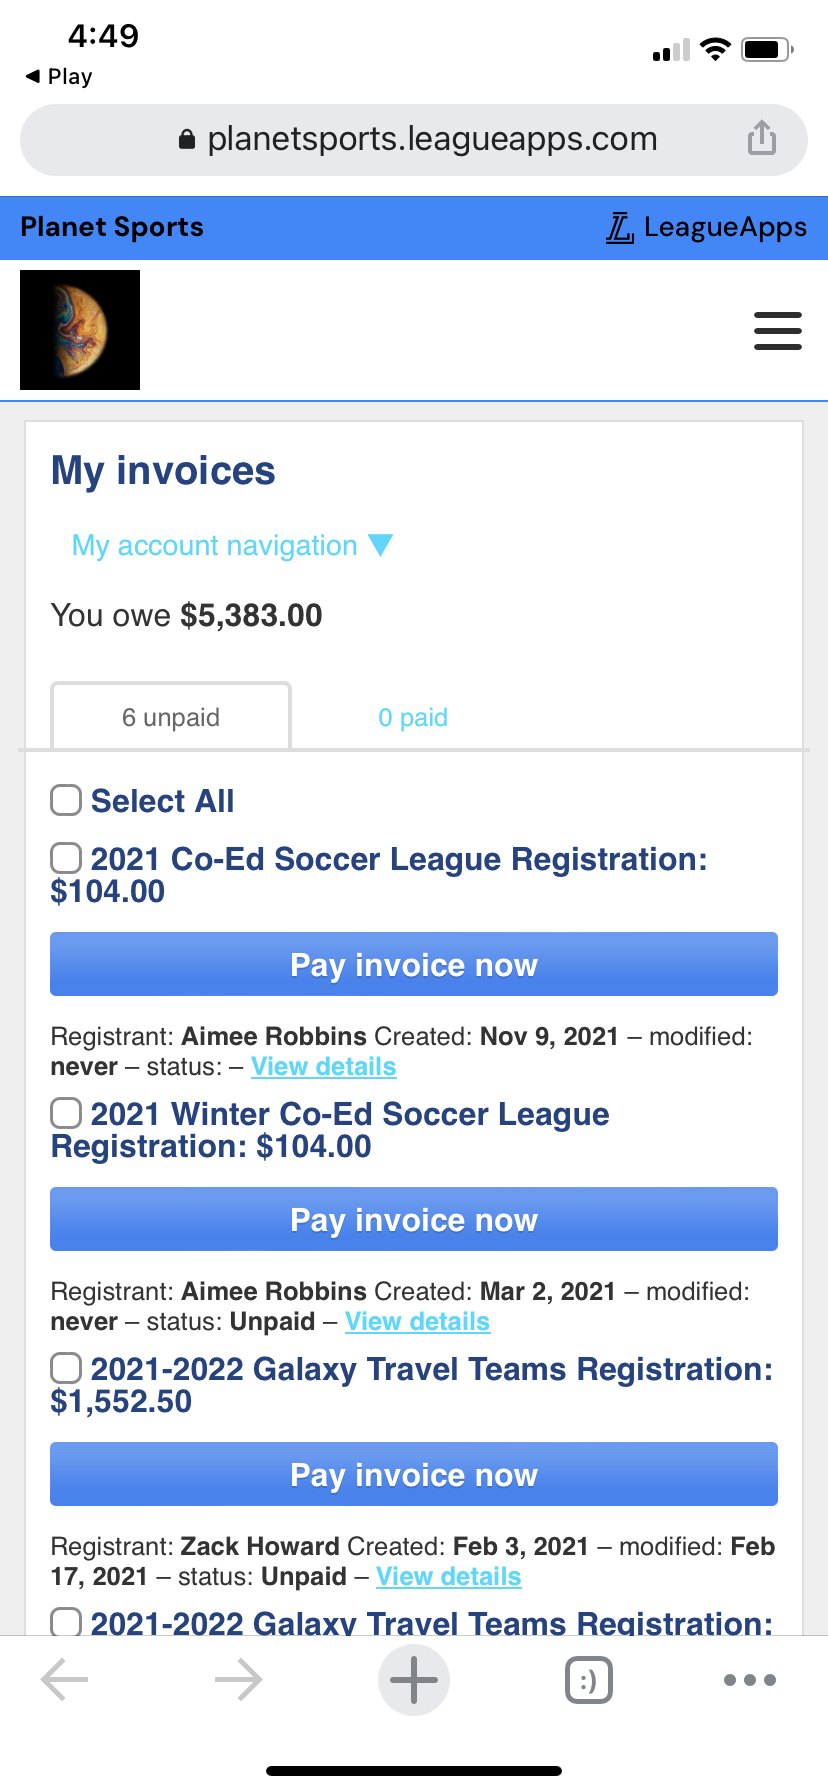Tick the 2021 Winter Co-Ed Soccer checkbox
The image size is (828, 1792).
[66, 1113]
